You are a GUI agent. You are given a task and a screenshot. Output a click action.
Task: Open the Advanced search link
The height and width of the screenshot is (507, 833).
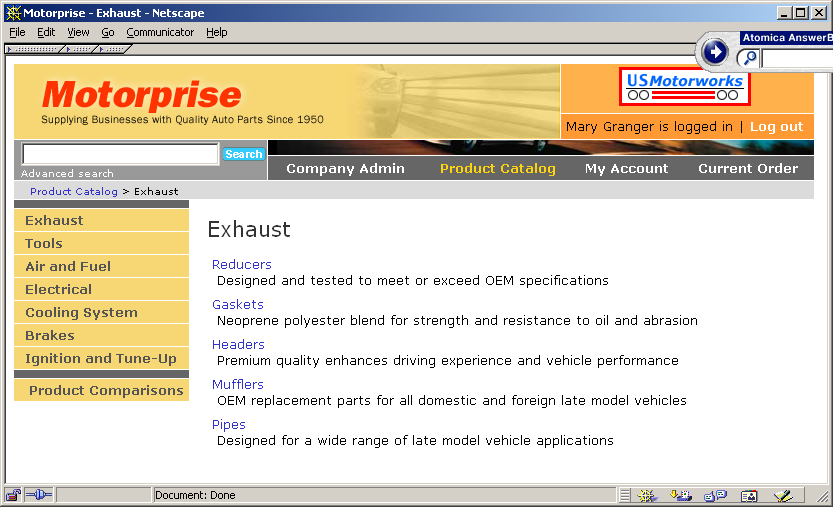[67, 173]
